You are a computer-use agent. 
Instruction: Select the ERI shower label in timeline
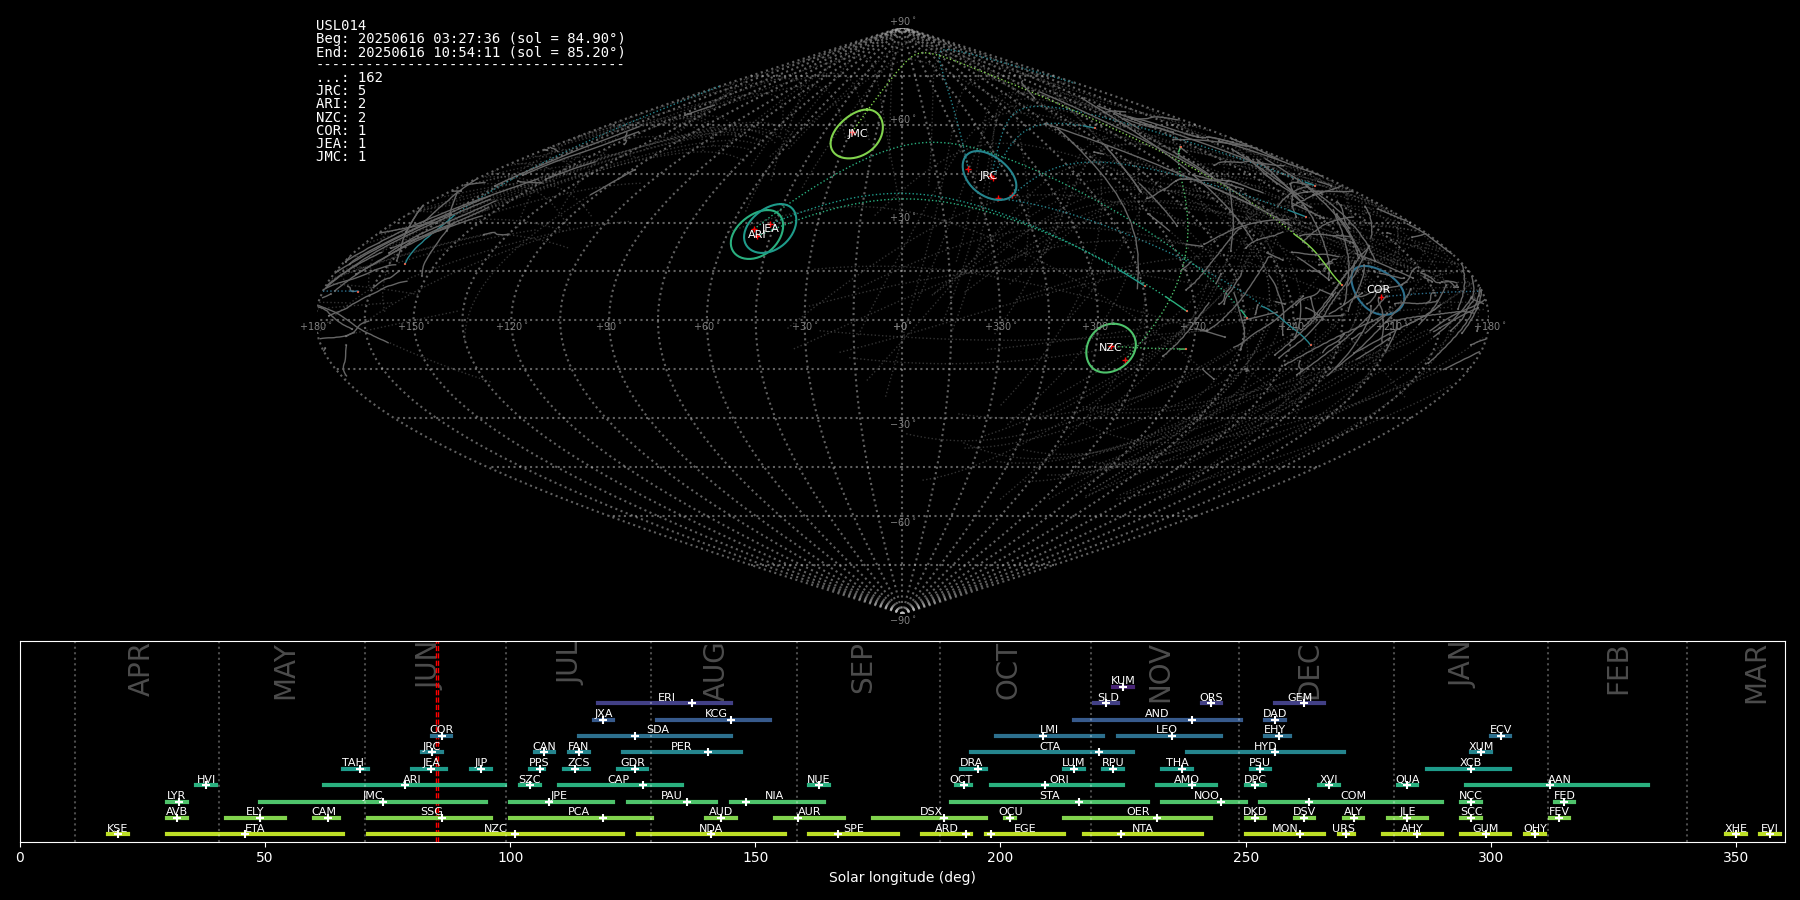pos(666,697)
